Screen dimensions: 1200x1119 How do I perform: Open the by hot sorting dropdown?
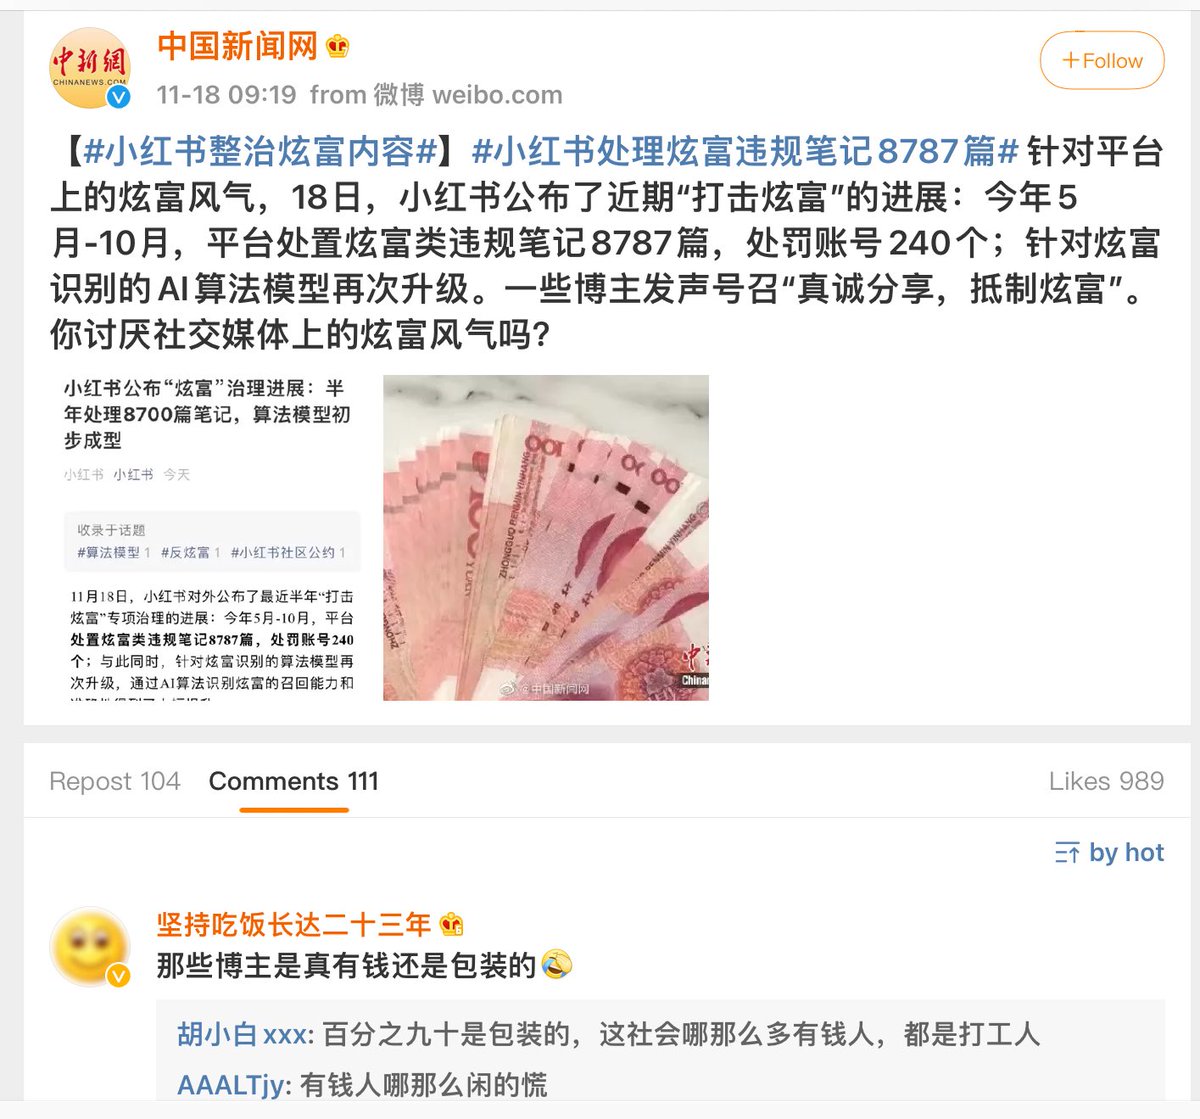(1109, 853)
